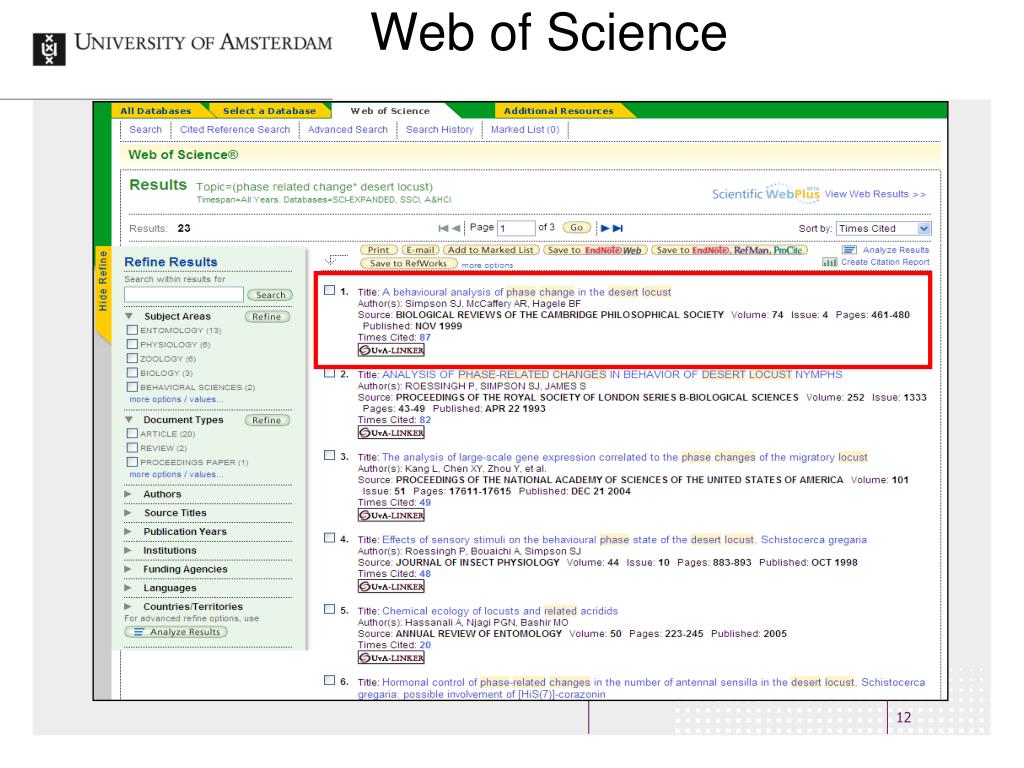Click Create Citation Report chart icon
Screen dimensions: 1024x768
[x=829, y=262]
